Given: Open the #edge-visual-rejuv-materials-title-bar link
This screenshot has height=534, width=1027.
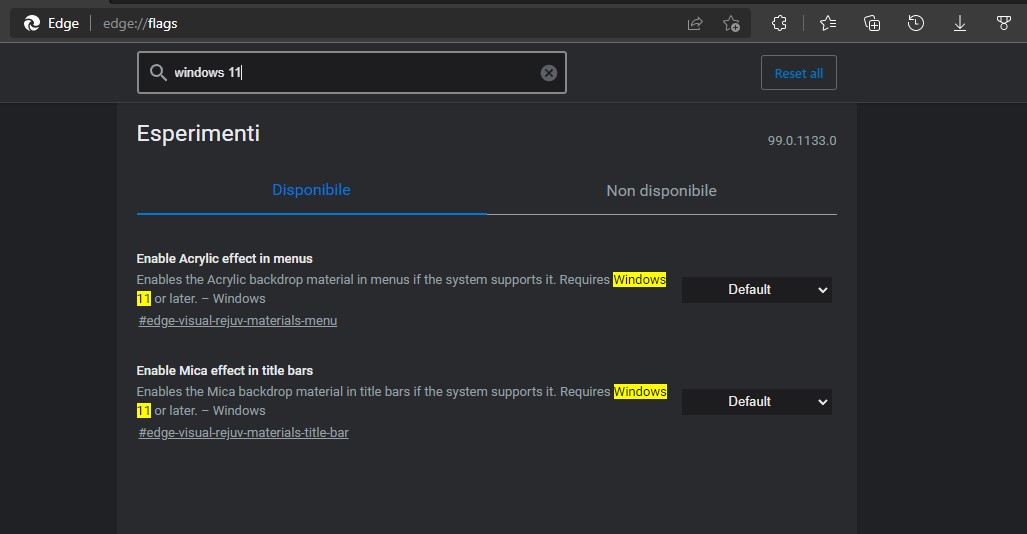Looking at the screenshot, I should click(x=244, y=432).
